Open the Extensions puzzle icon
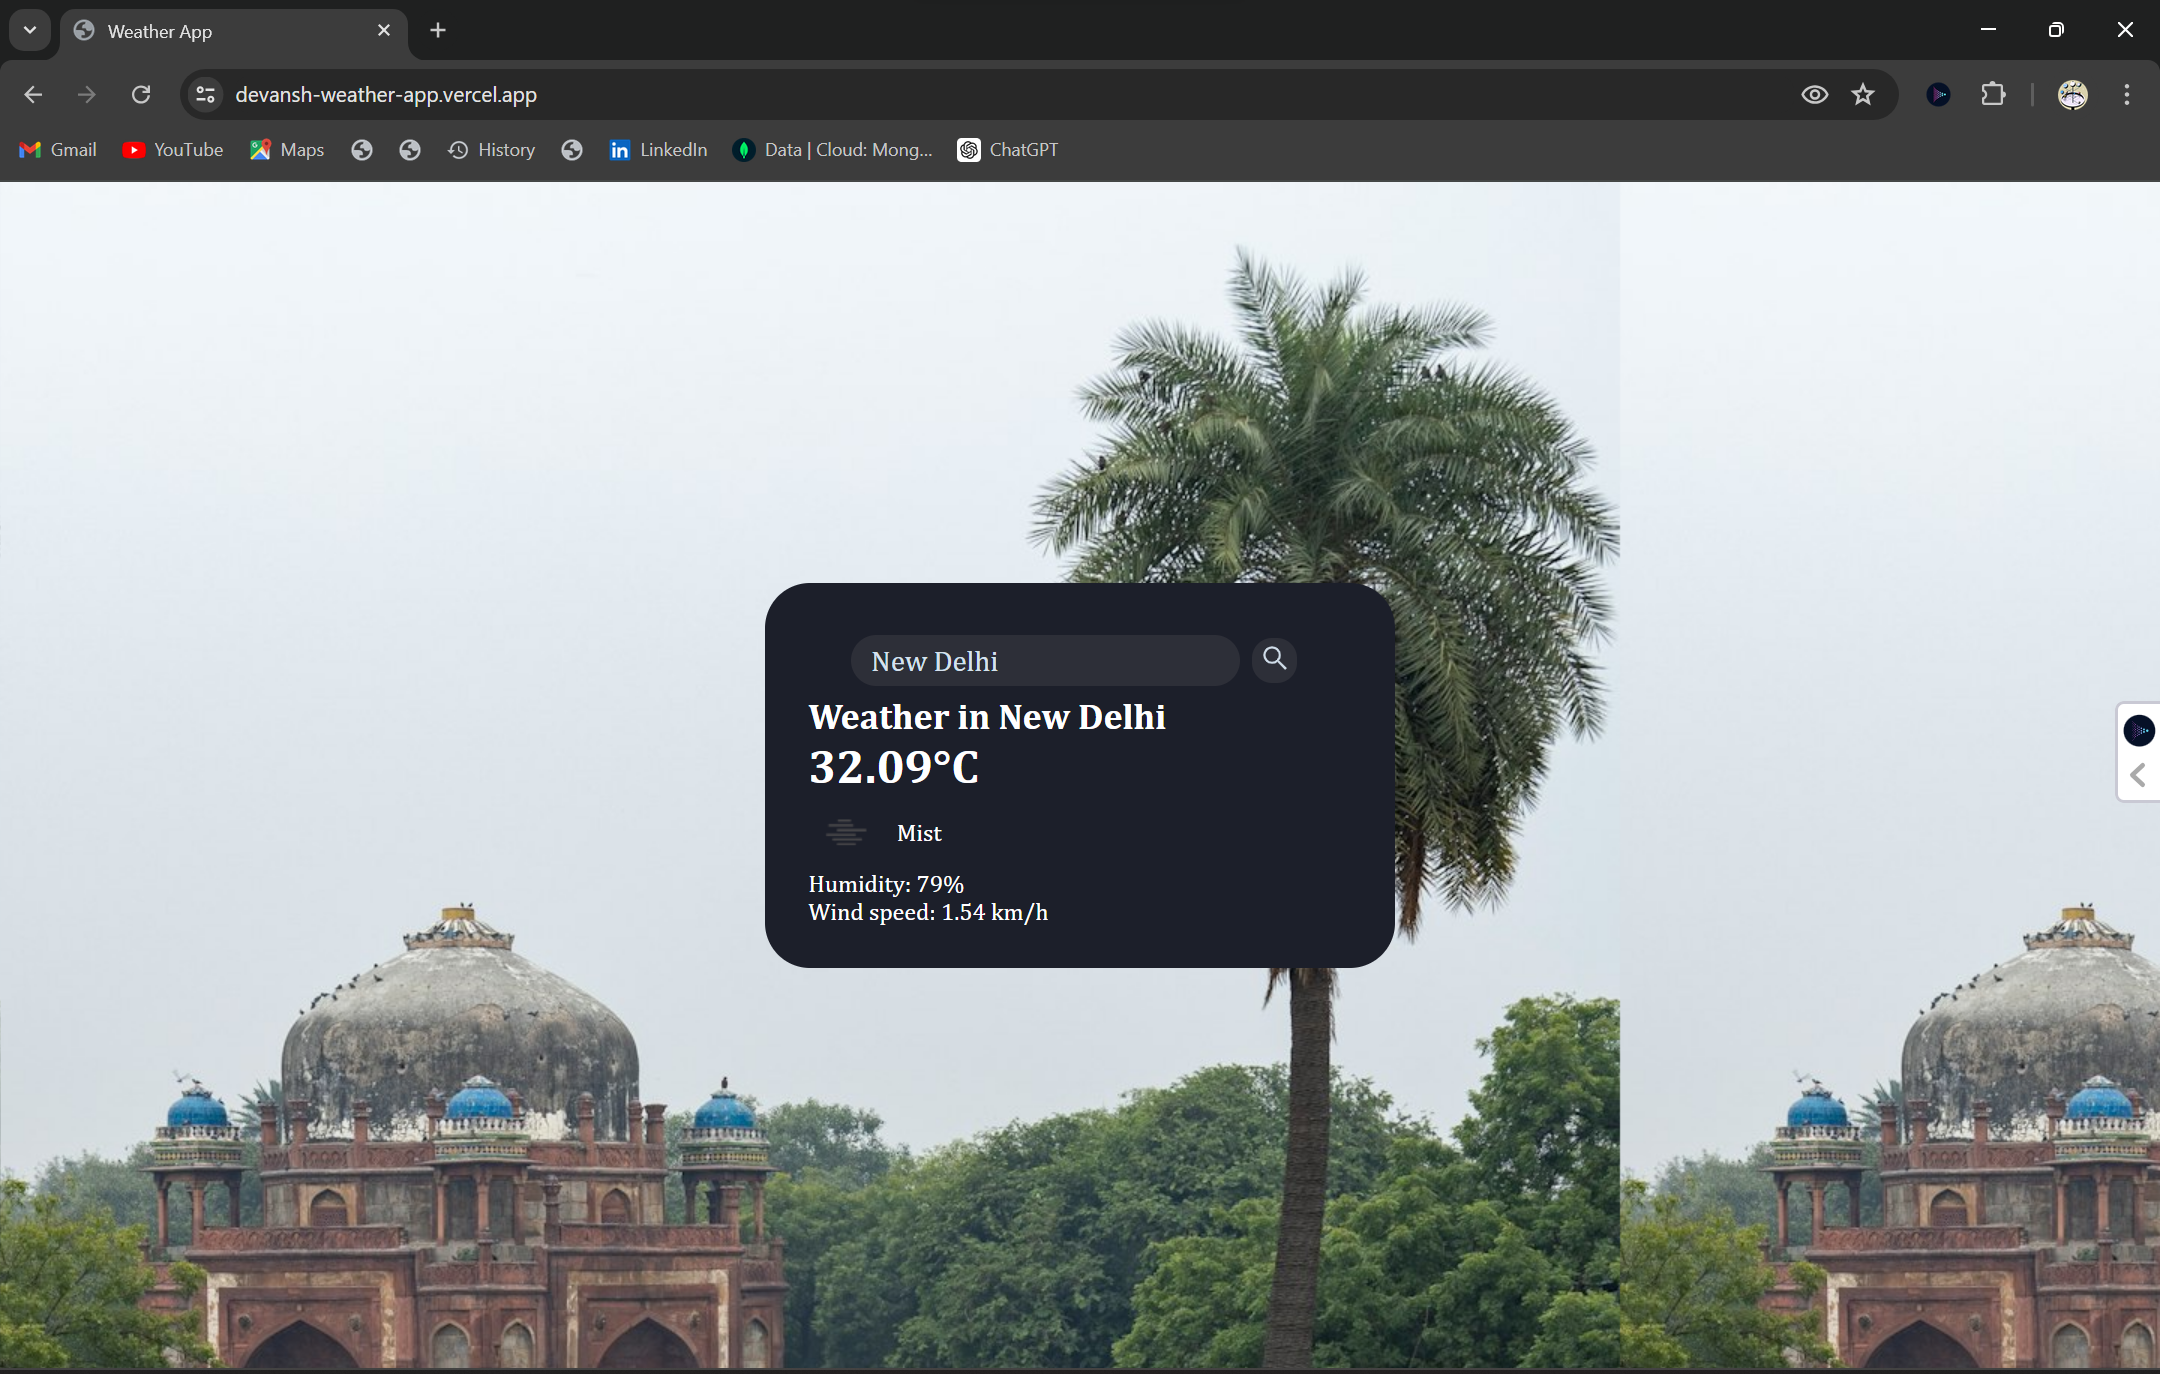Viewport: 2160px width, 1374px height. pos(1992,95)
